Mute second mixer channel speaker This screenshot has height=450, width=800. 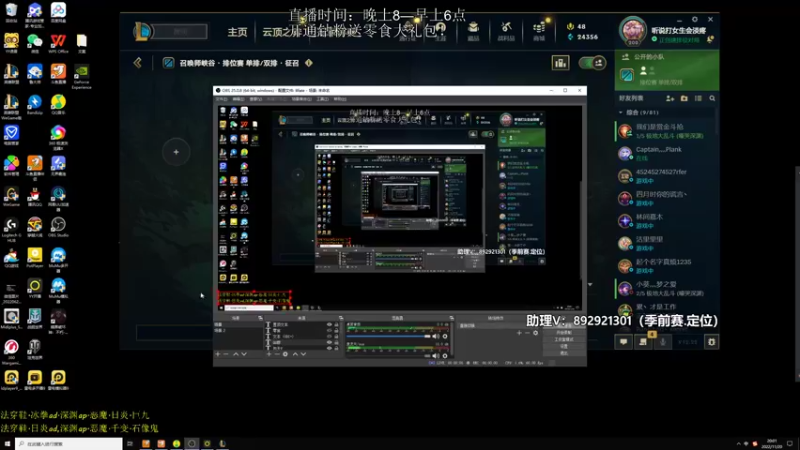pos(436,356)
